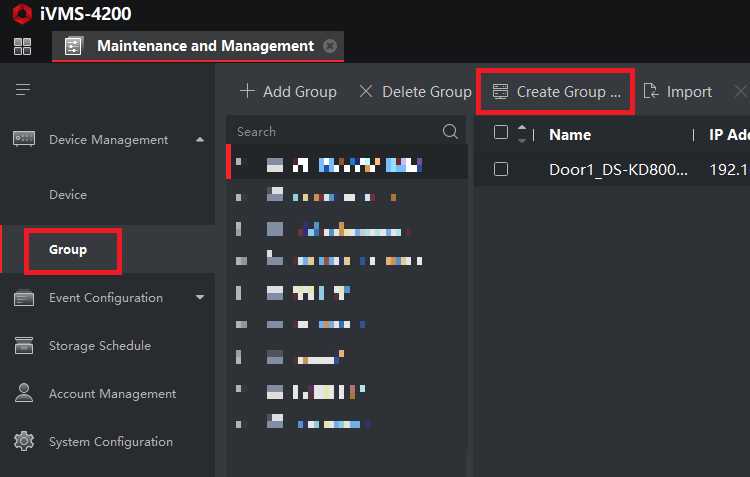Click the Device Management icon
The width and height of the screenshot is (750, 477).
point(24,139)
